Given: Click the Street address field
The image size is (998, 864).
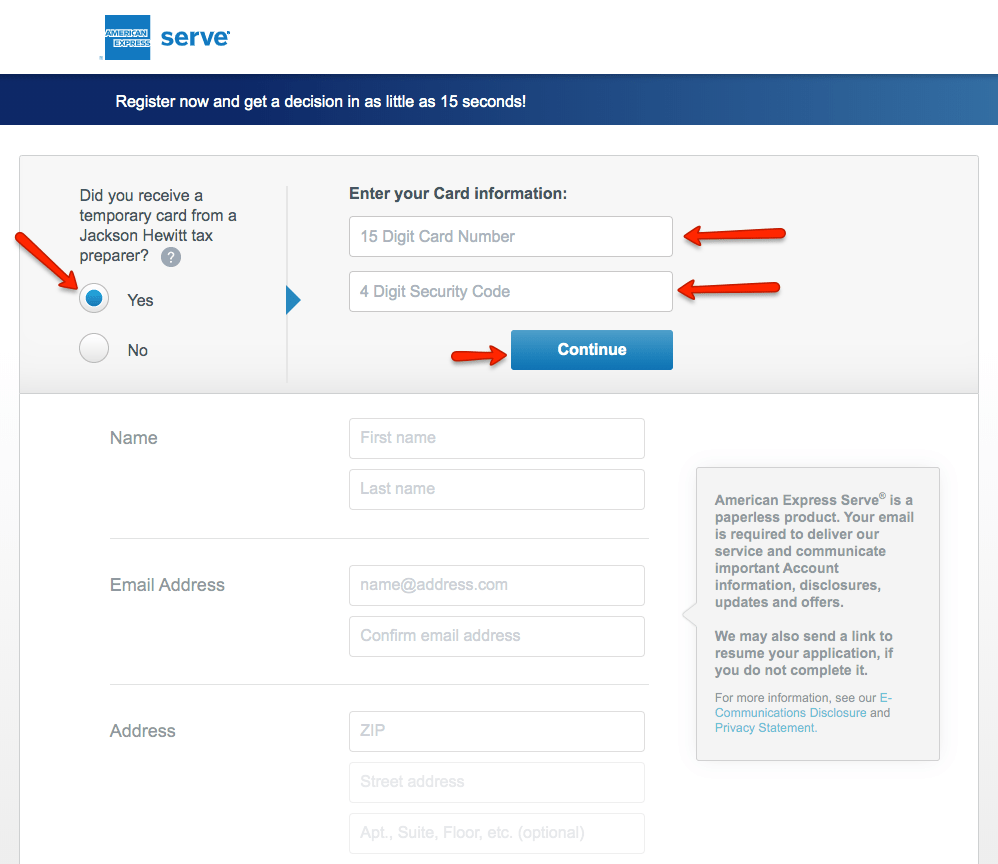Looking at the screenshot, I should pyautogui.click(x=496, y=782).
